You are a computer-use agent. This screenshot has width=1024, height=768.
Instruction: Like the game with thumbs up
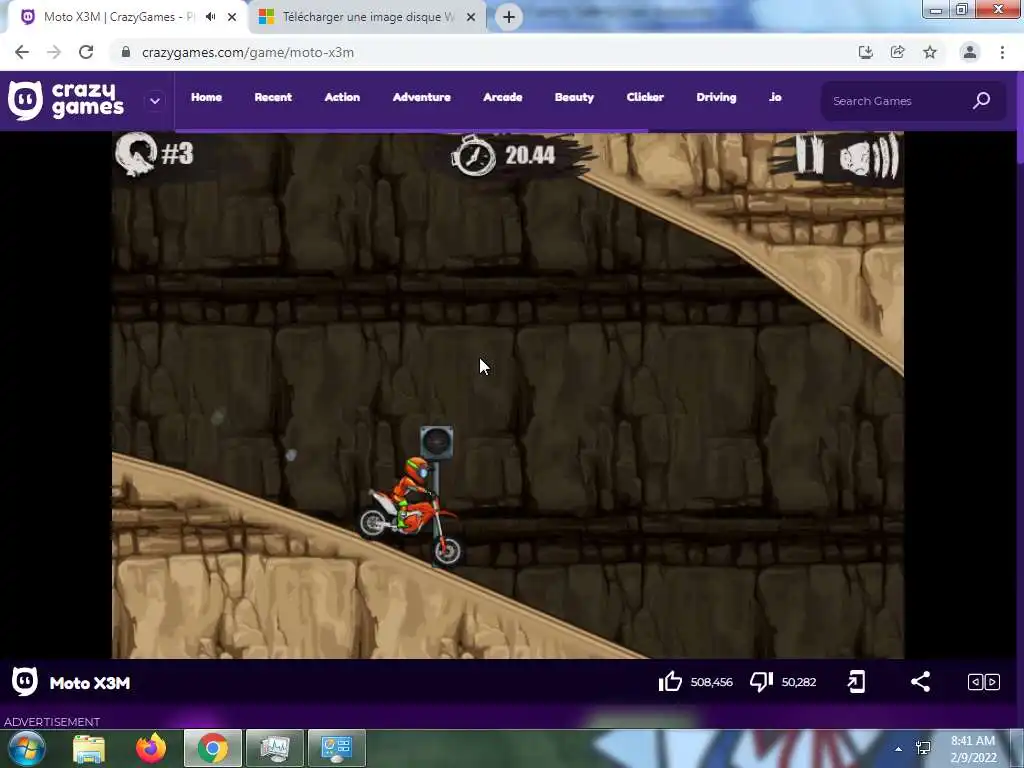click(x=670, y=682)
